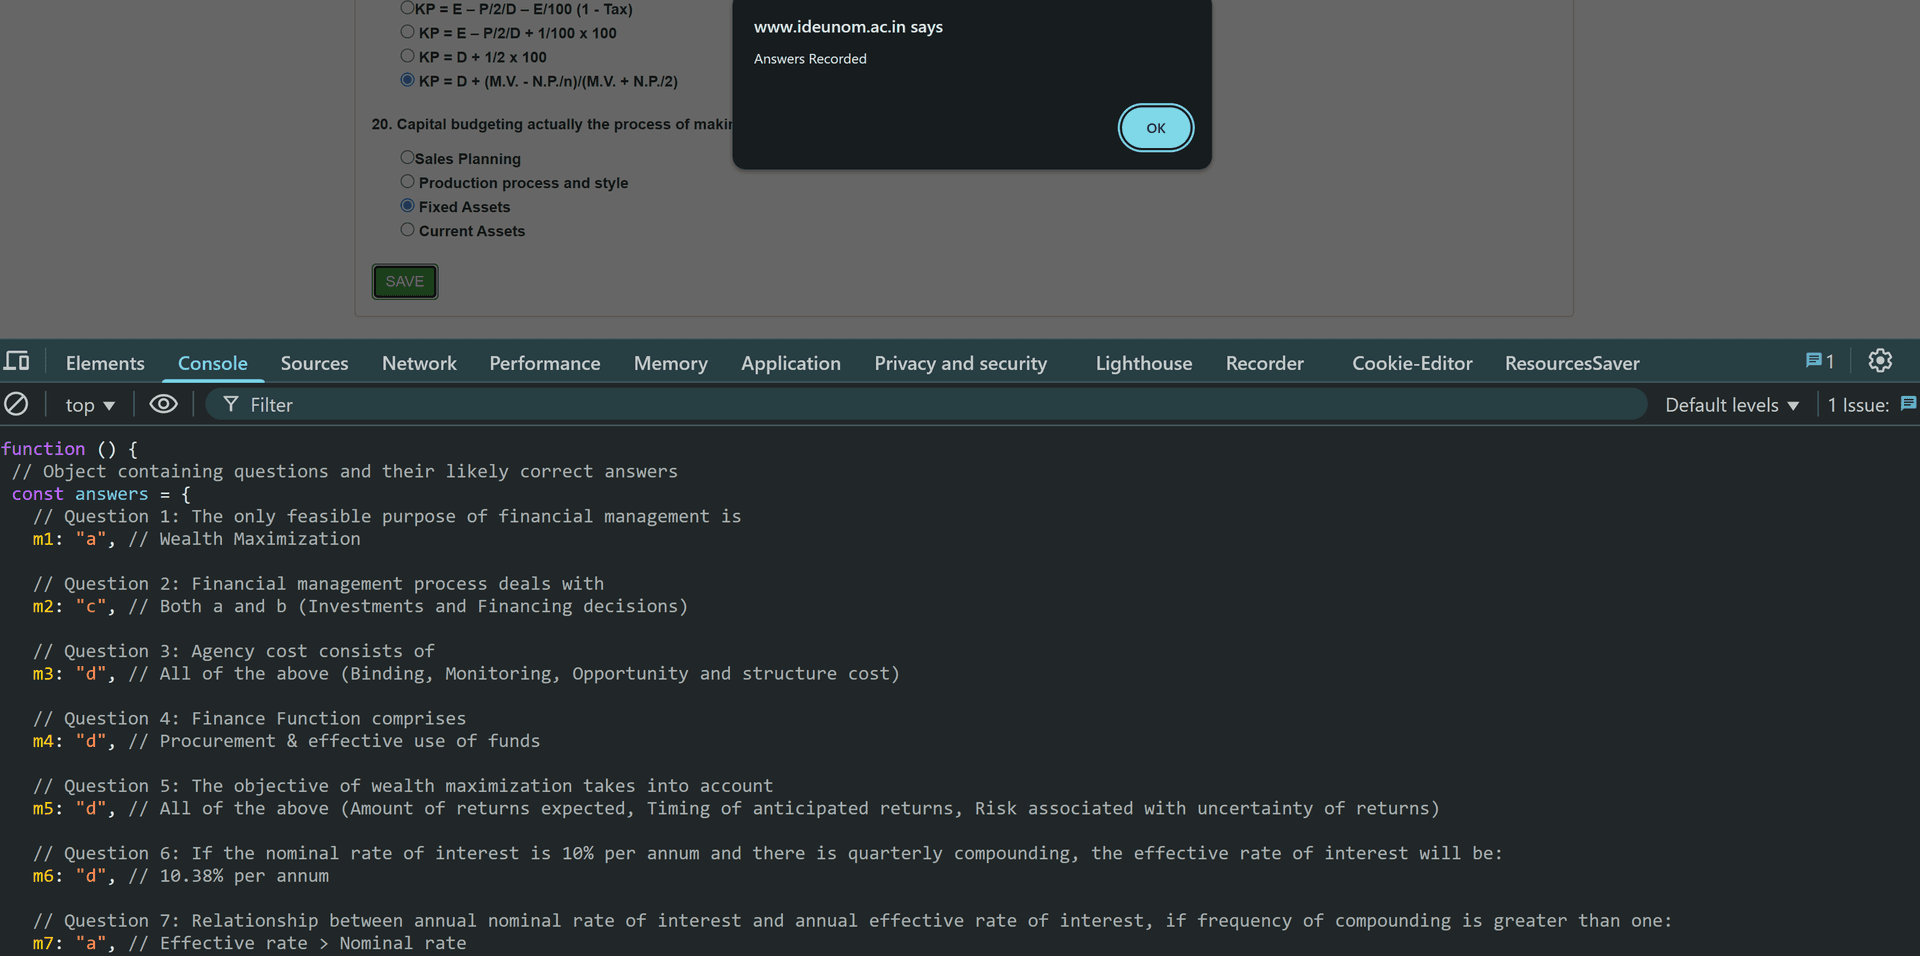Select the Fixed Assets radio button
The height and width of the screenshot is (956, 1920).
pyautogui.click(x=407, y=205)
